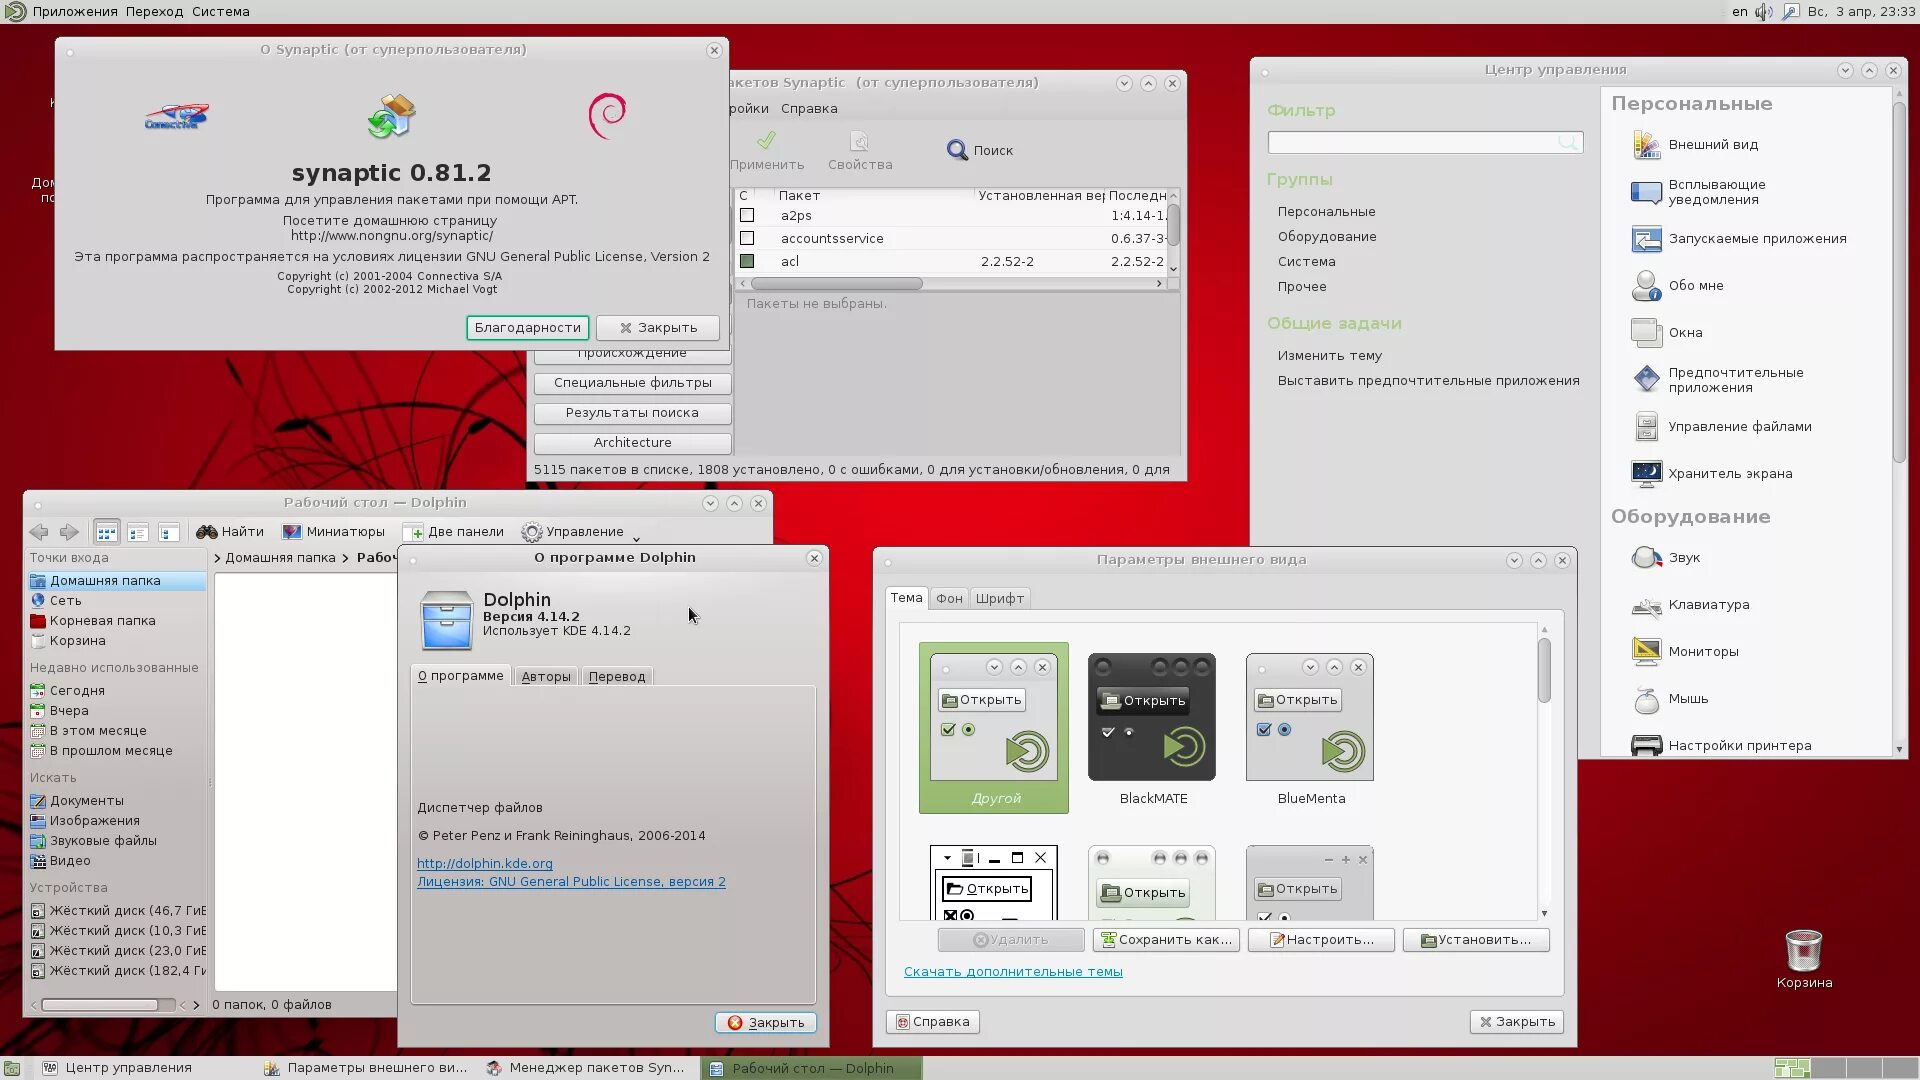Viewport: 1920px width, 1080px height.
Task: Click Dolphin's back navigation arrow
Action: pyautogui.click(x=39, y=532)
